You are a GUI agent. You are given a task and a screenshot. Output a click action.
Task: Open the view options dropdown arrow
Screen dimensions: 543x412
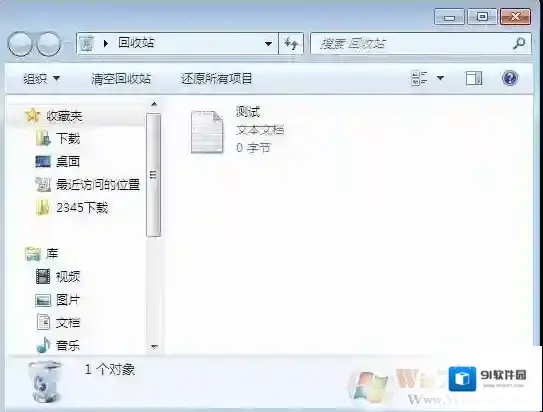click(440, 78)
